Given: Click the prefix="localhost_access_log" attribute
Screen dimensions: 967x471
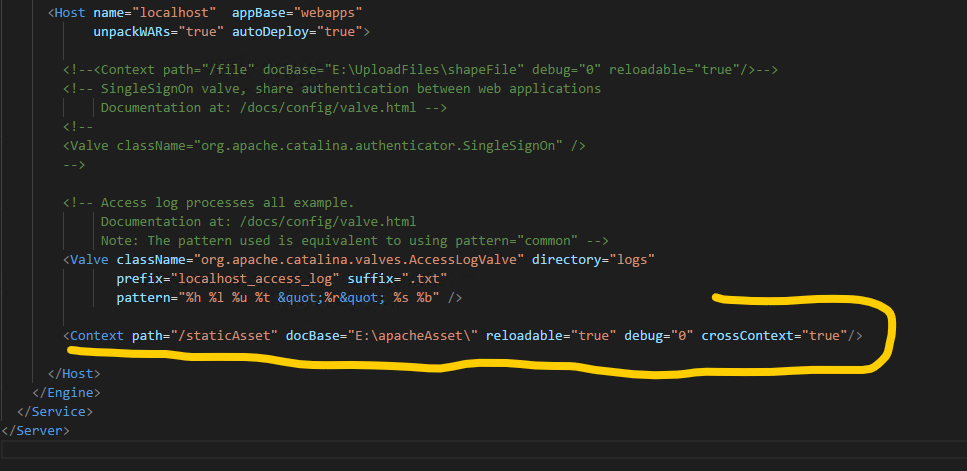Looking at the screenshot, I should click(x=228, y=279).
